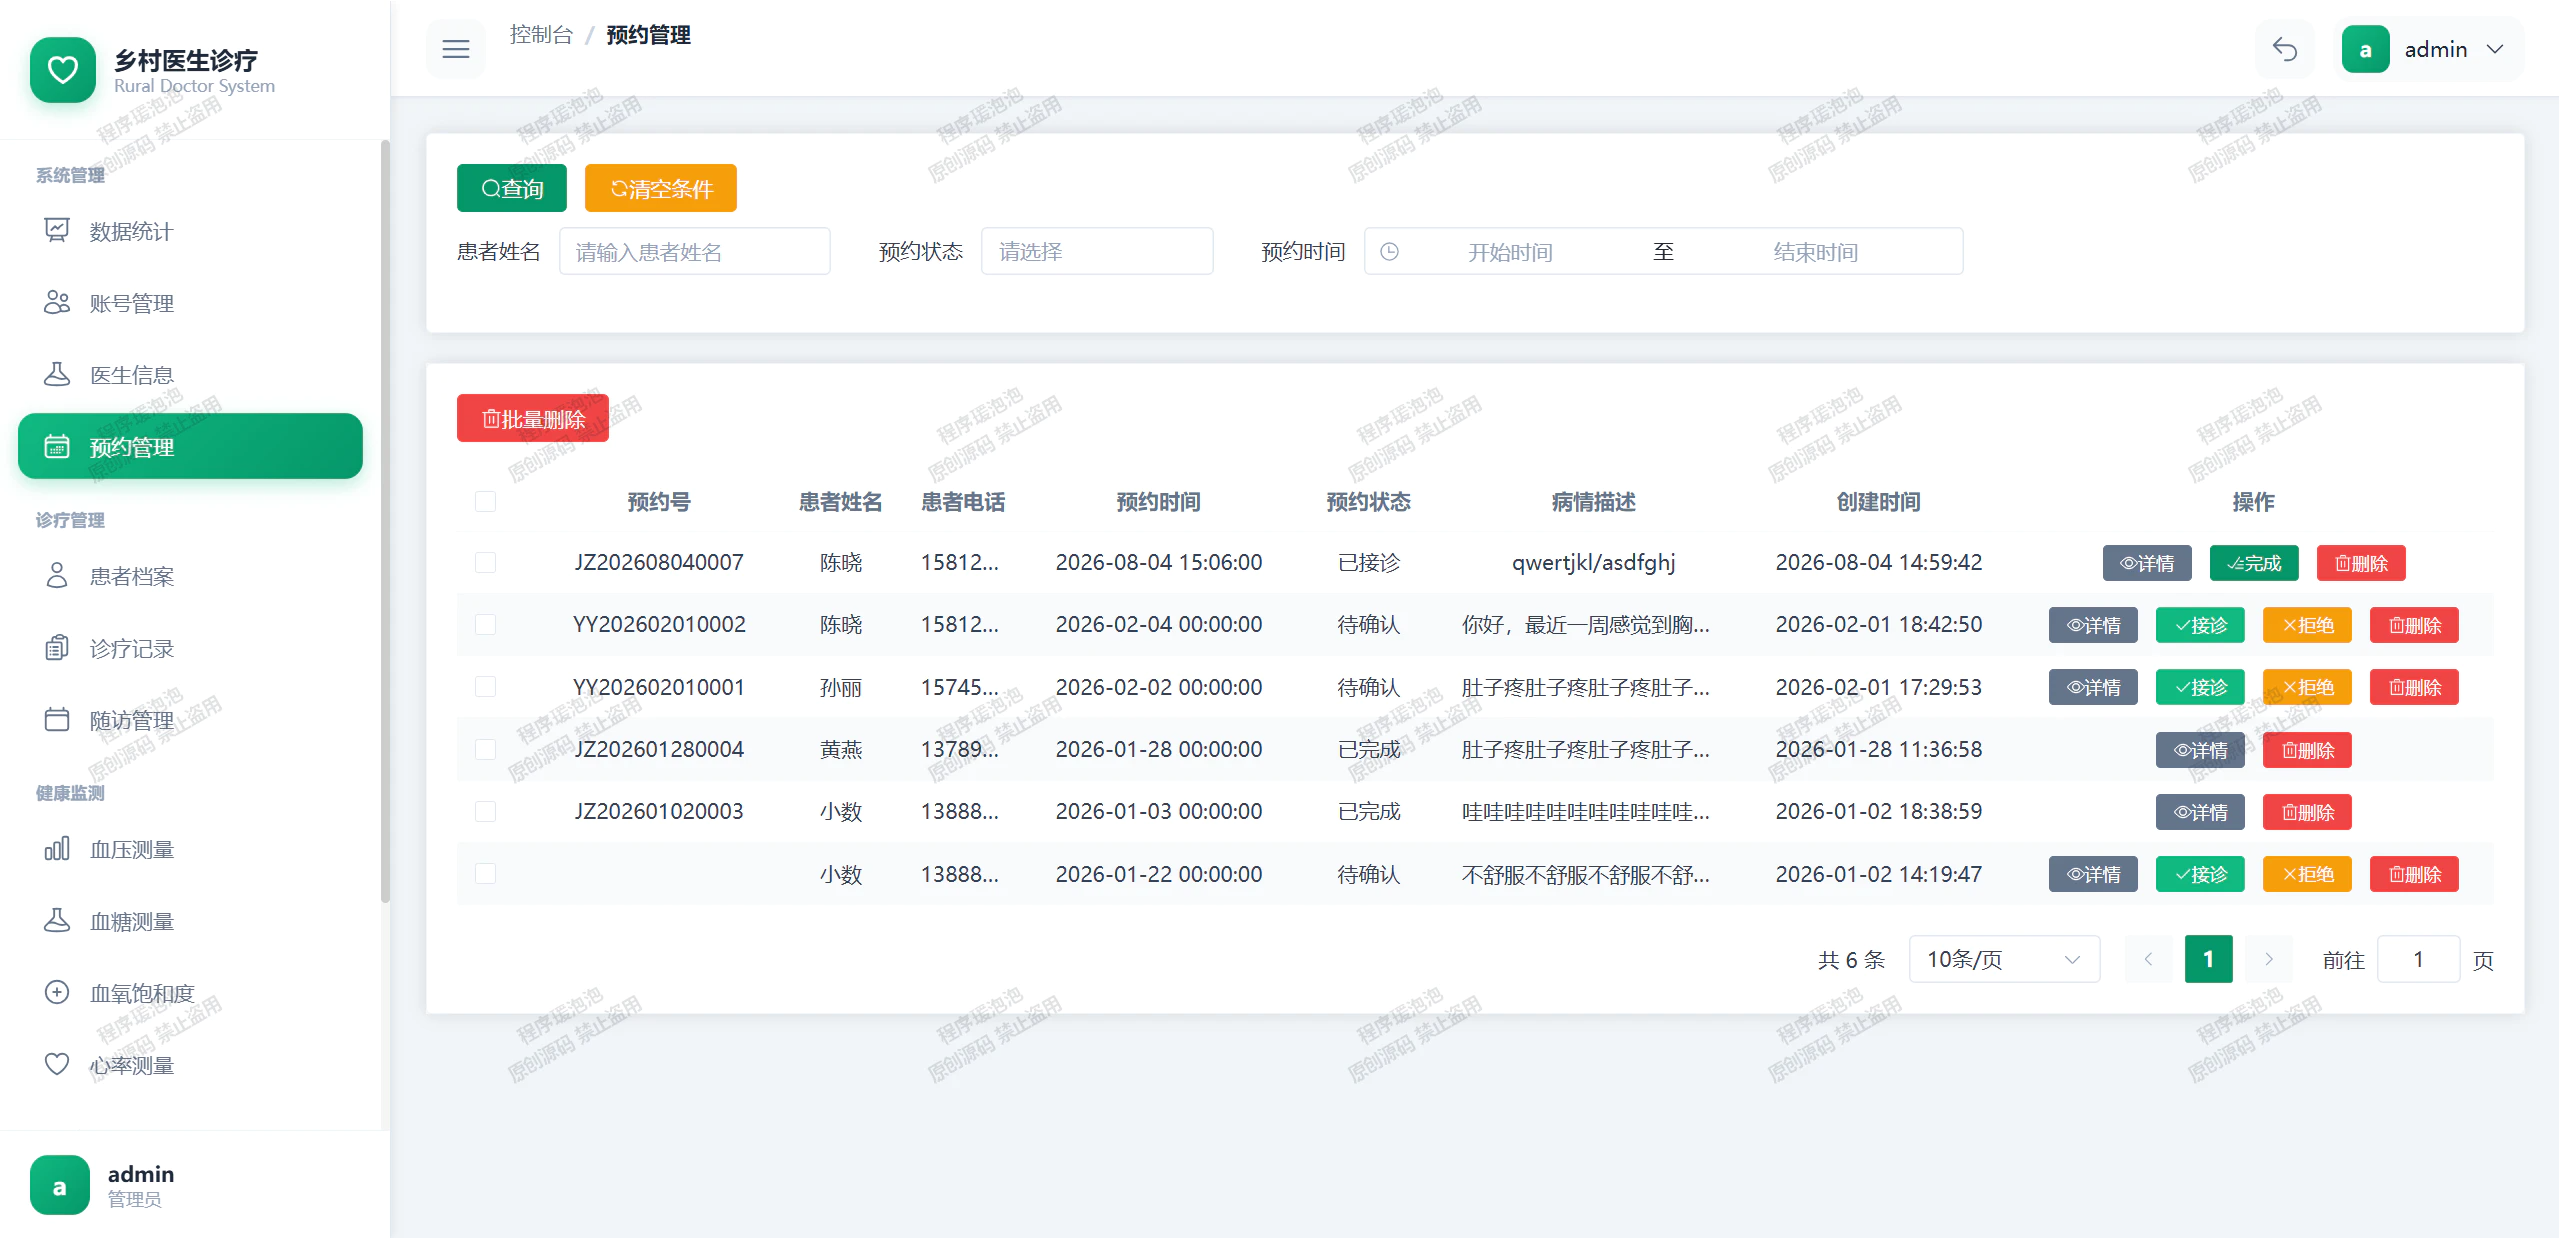Open 随访管理 menu item
This screenshot has height=1238, width=2559.
coord(190,720)
